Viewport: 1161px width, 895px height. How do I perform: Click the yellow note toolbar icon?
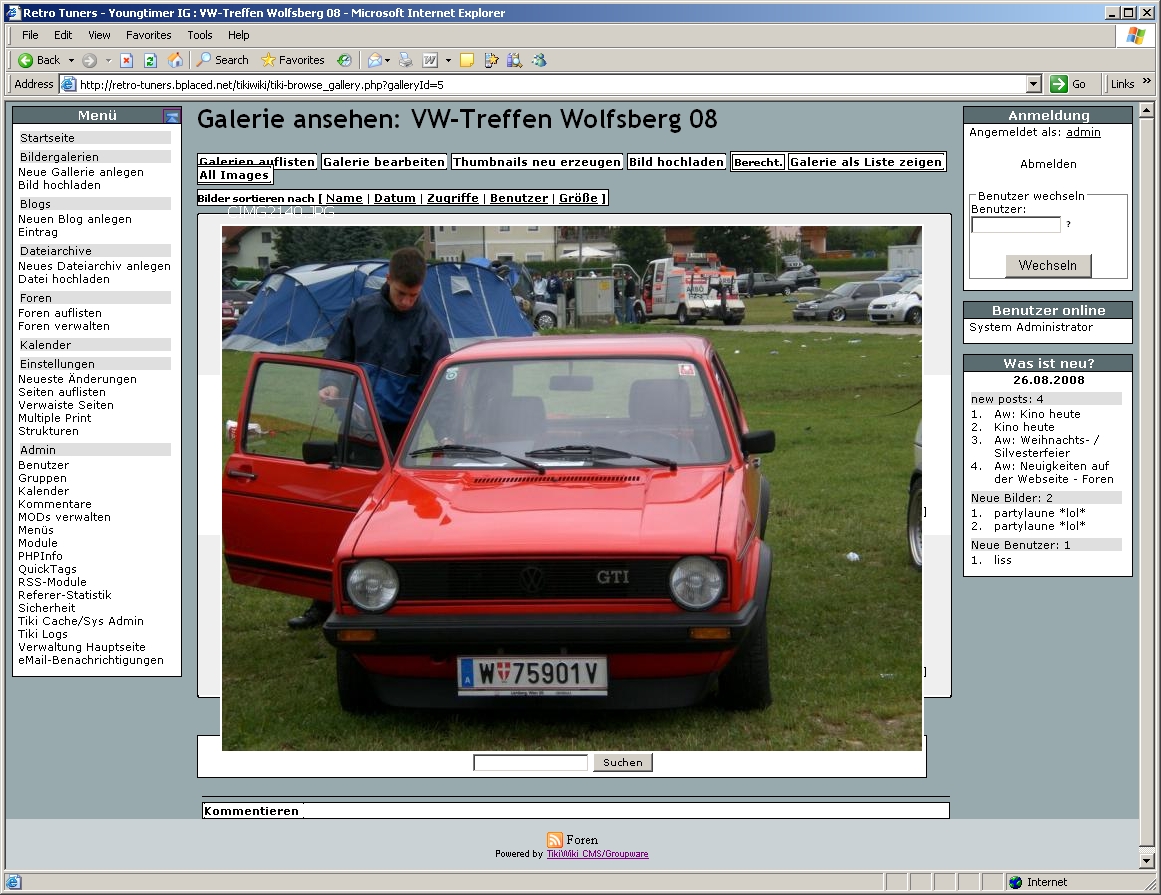466,60
